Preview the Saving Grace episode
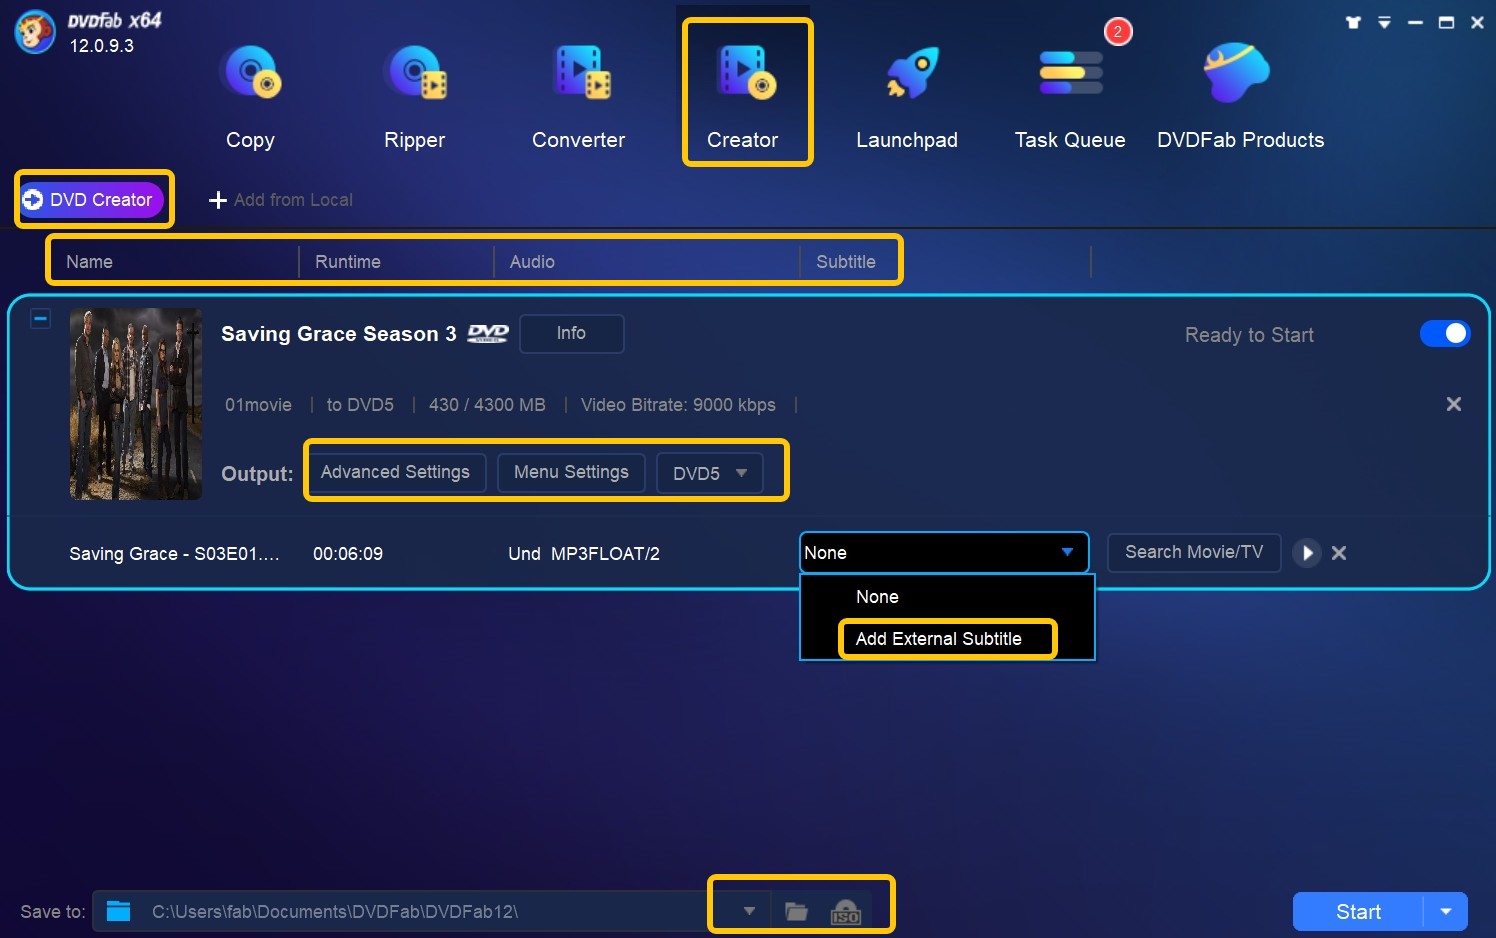Screen dimensions: 1496x938 coord(1306,553)
